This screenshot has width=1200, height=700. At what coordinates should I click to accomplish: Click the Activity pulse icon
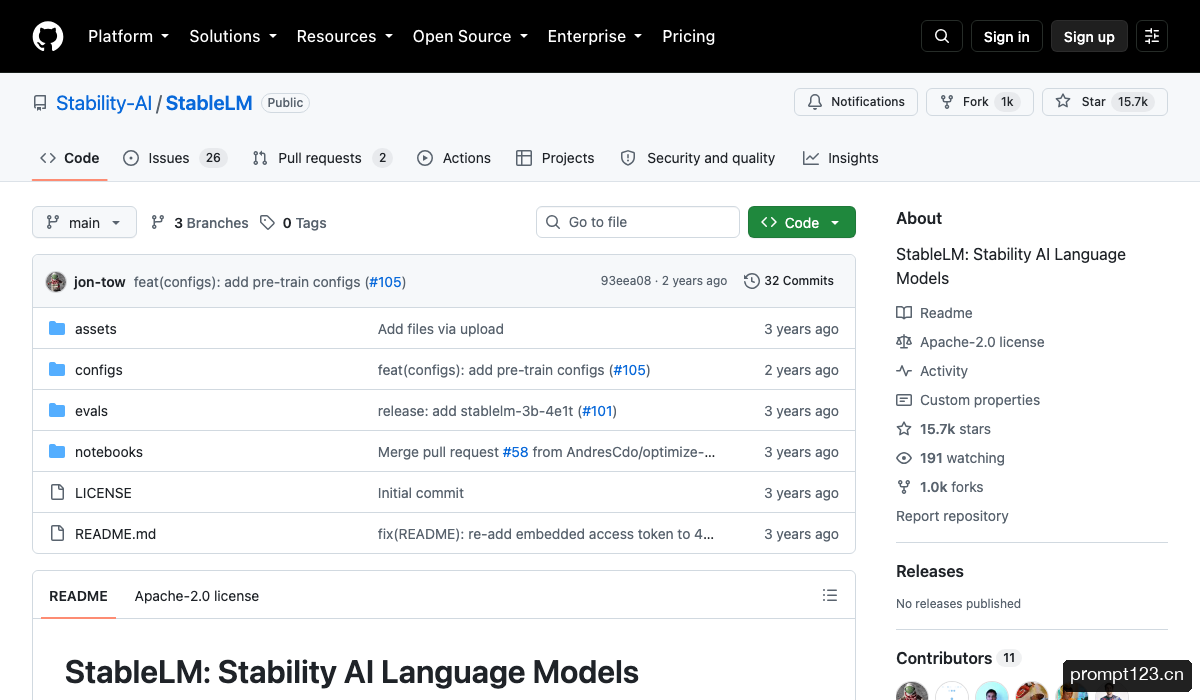coord(904,371)
